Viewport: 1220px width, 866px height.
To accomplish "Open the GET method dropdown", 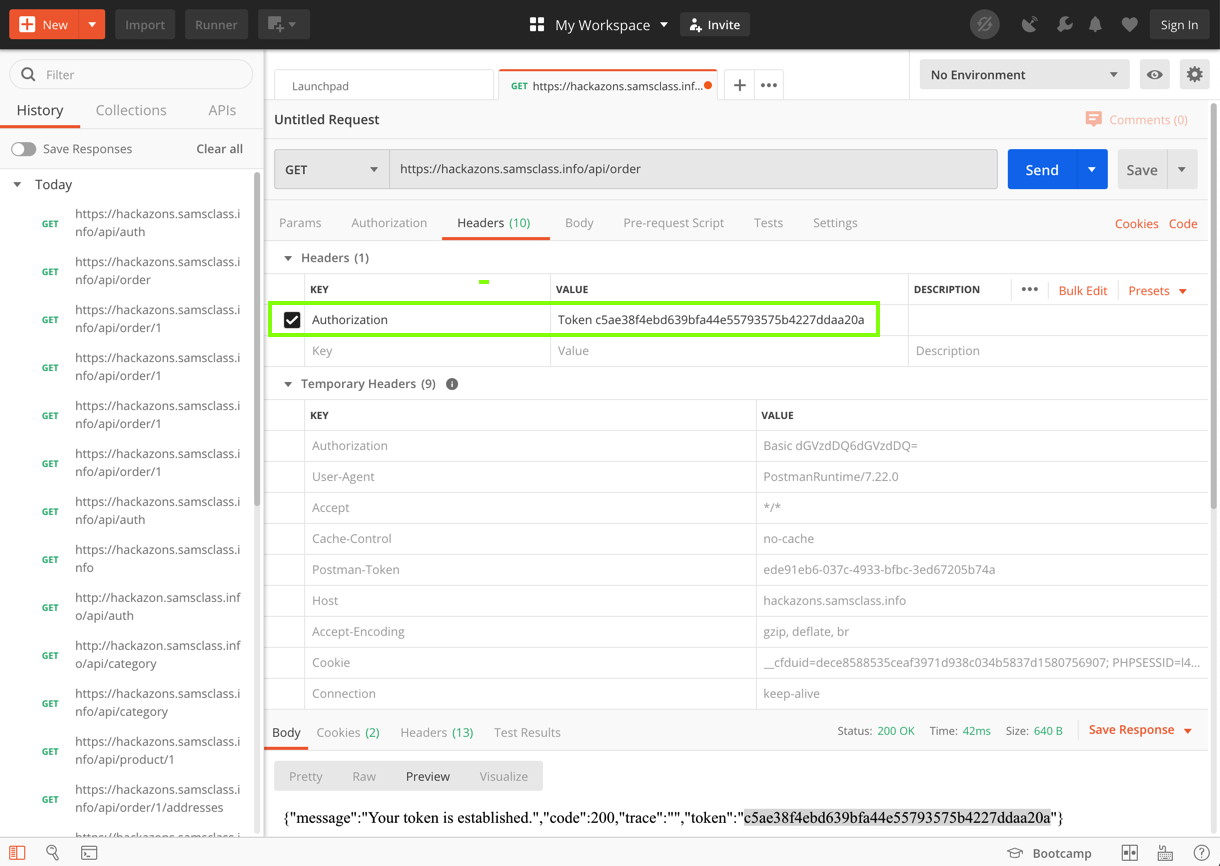I will pos(331,170).
